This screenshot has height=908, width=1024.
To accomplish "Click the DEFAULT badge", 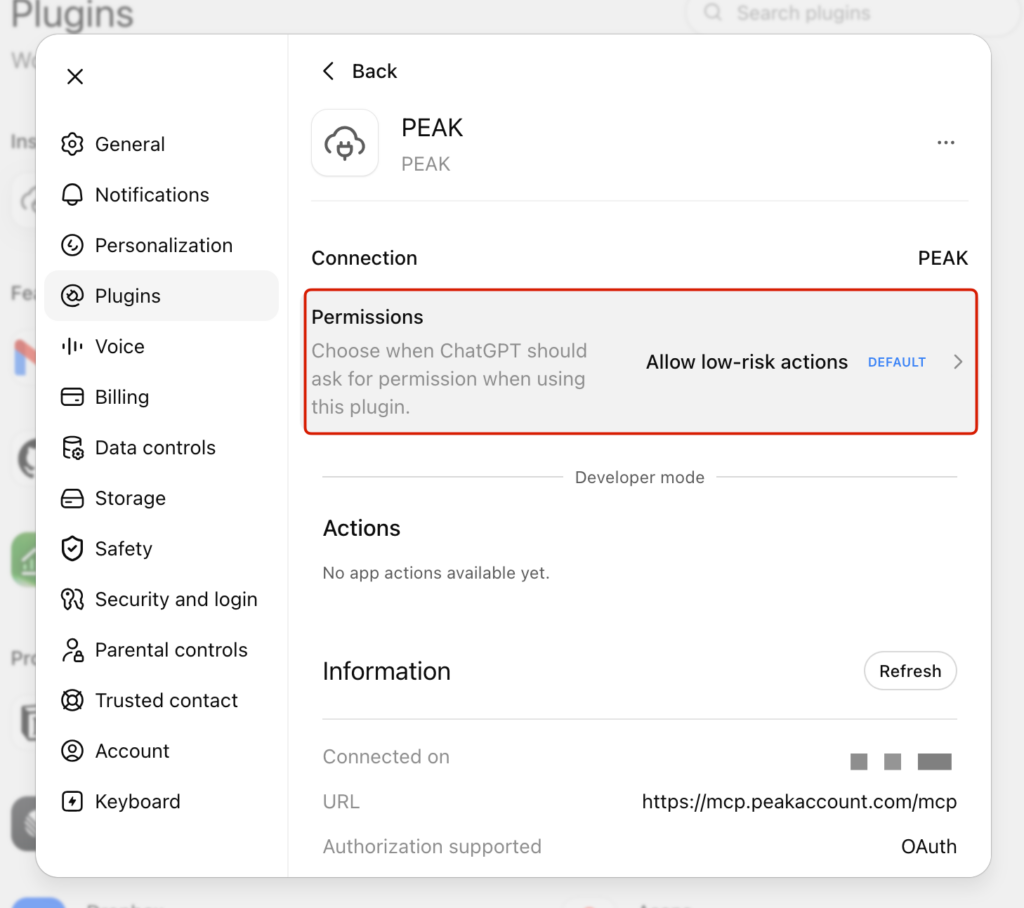I will point(897,362).
